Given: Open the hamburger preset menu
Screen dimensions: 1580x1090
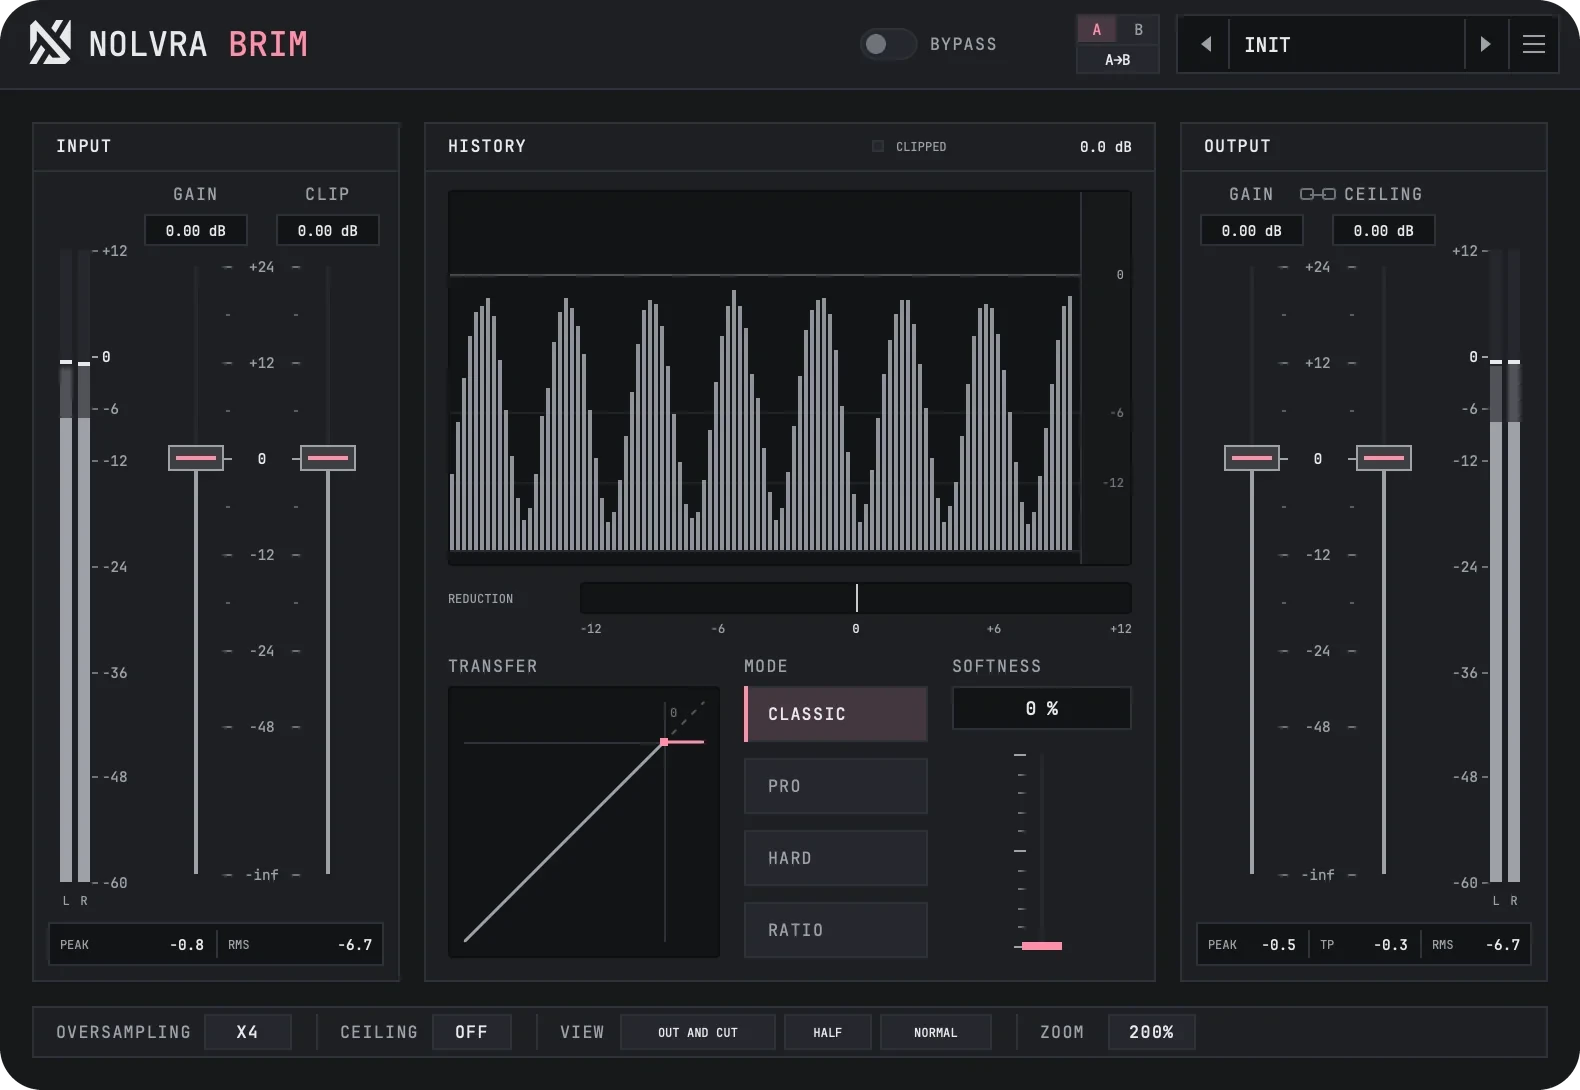Looking at the screenshot, I should point(1534,44).
